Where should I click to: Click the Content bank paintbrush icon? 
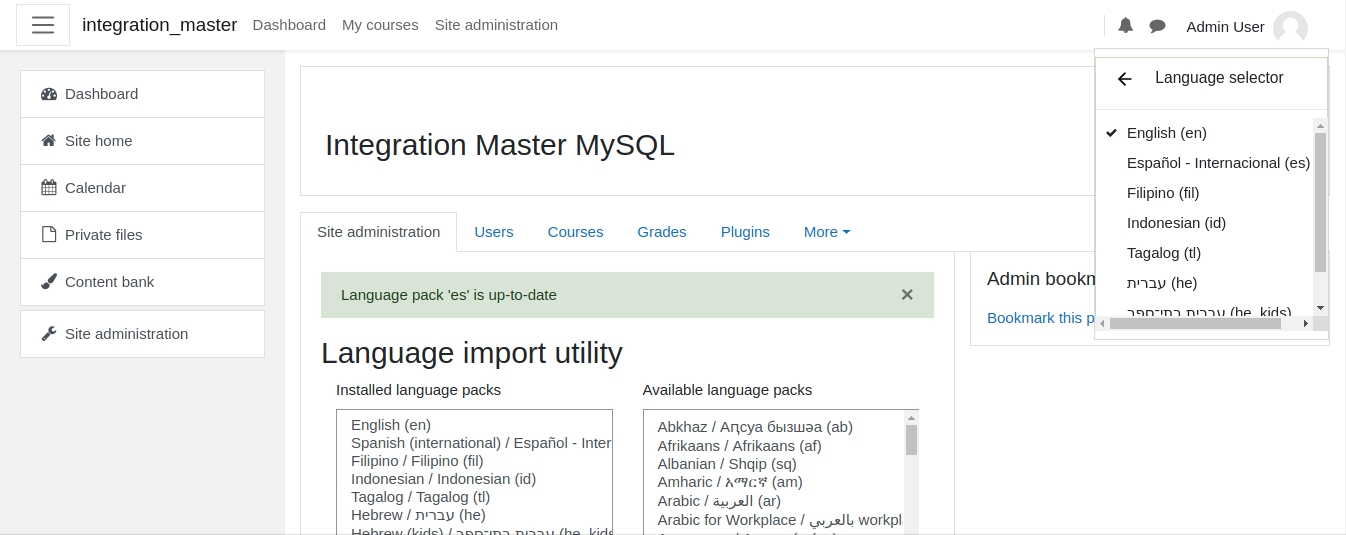pyautogui.click(x=49, y=282)
